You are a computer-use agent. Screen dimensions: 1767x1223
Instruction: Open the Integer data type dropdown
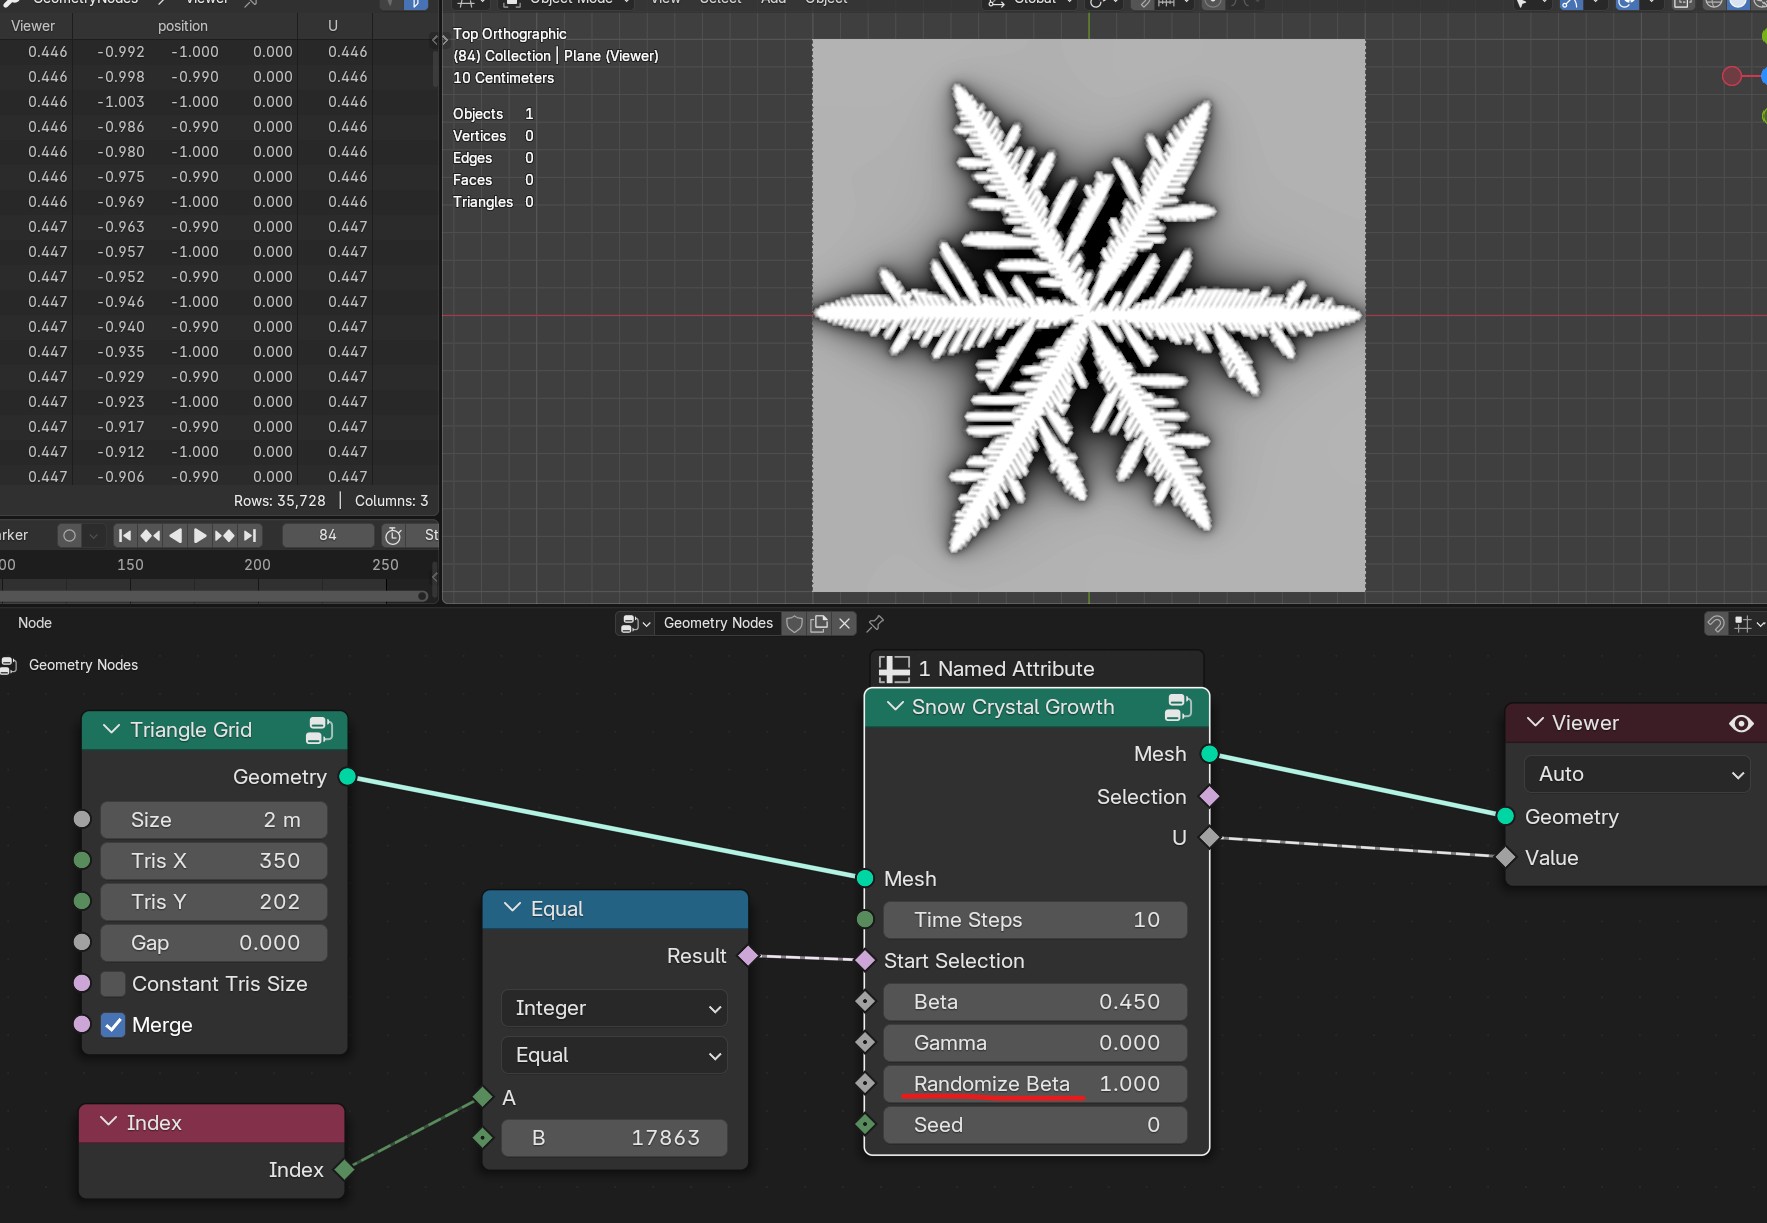[615, 1008]
